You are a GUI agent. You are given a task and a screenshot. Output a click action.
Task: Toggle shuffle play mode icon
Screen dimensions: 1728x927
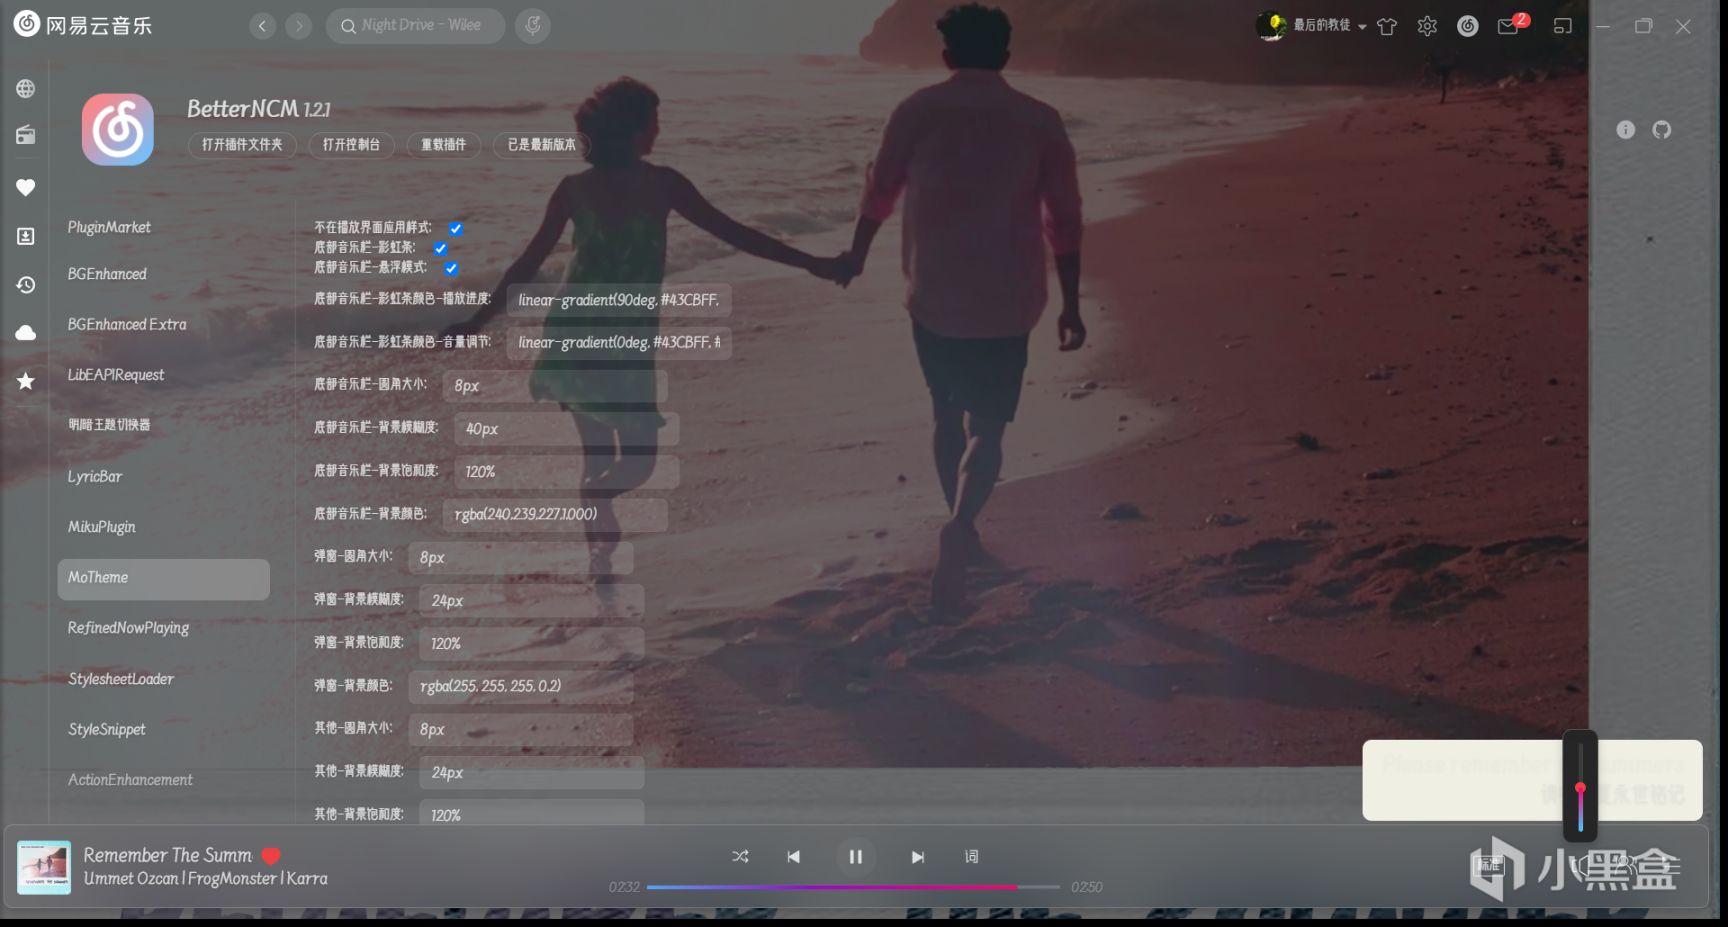pos(740,857)
